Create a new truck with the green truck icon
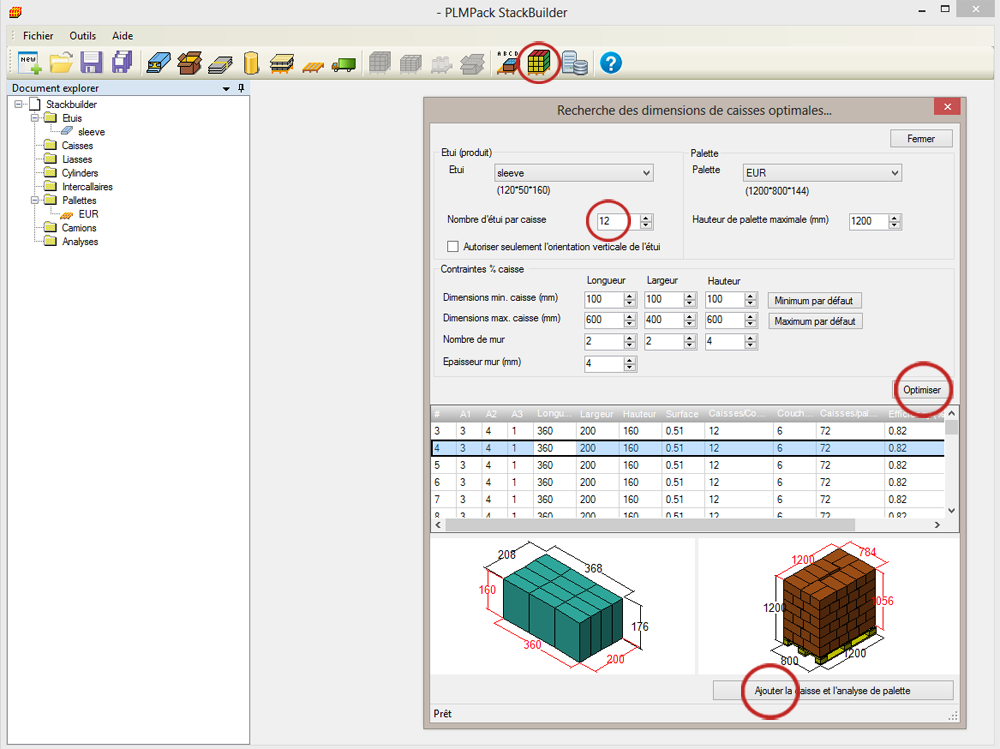Screen dimensions: 1000x749 point(344,64)
